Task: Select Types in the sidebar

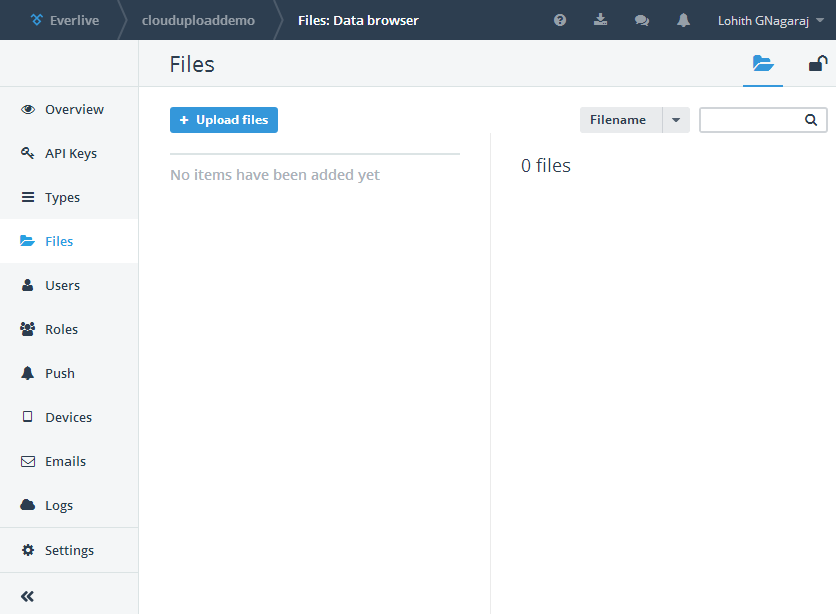Action: tap(62, 198)
